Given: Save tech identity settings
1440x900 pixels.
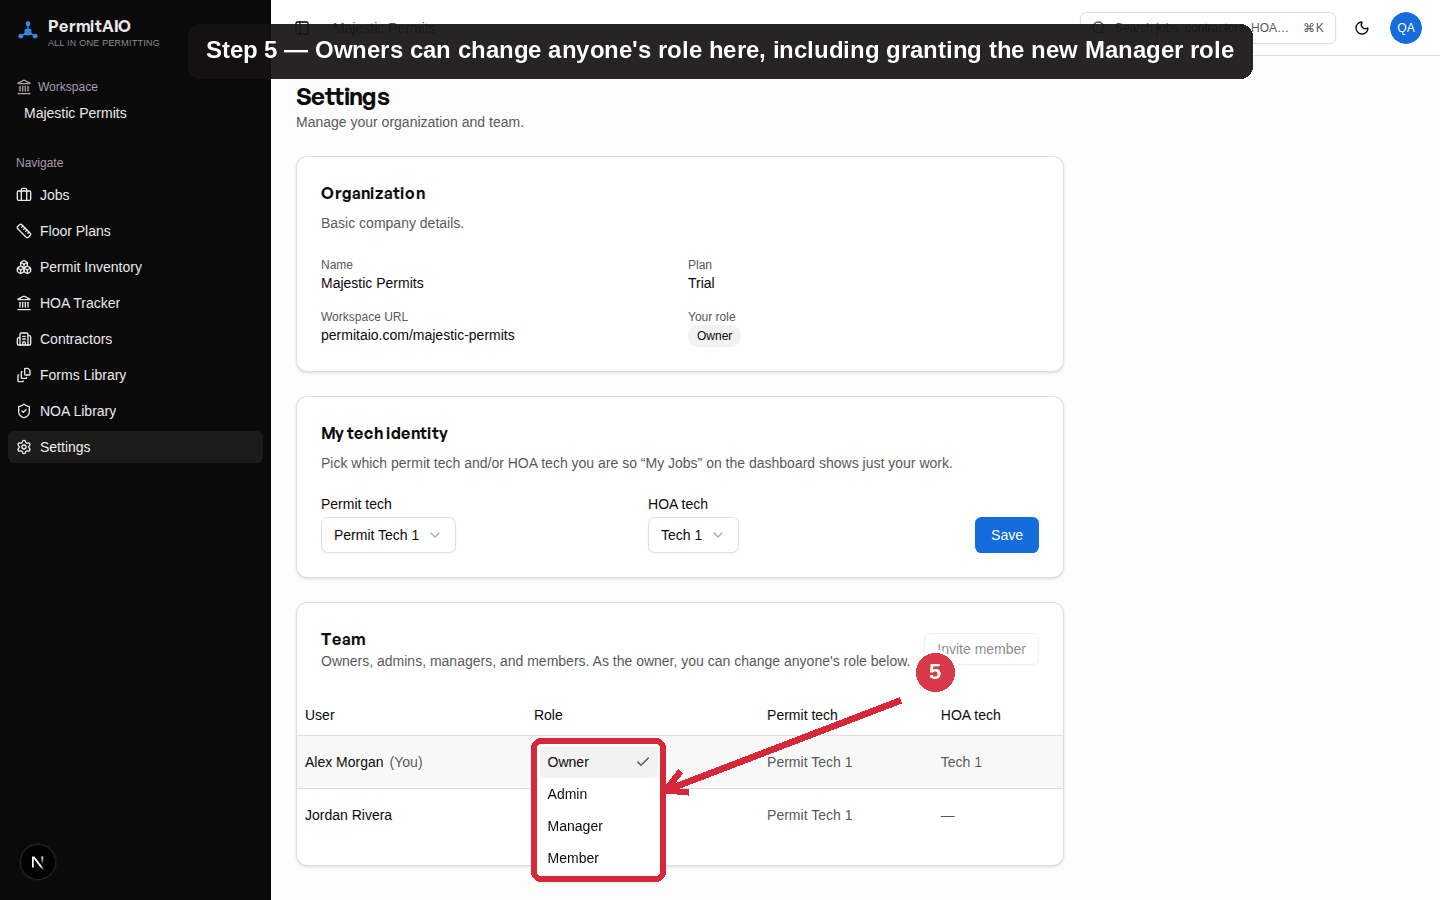Looking at the screenshot, I should tap(1007, 535).
